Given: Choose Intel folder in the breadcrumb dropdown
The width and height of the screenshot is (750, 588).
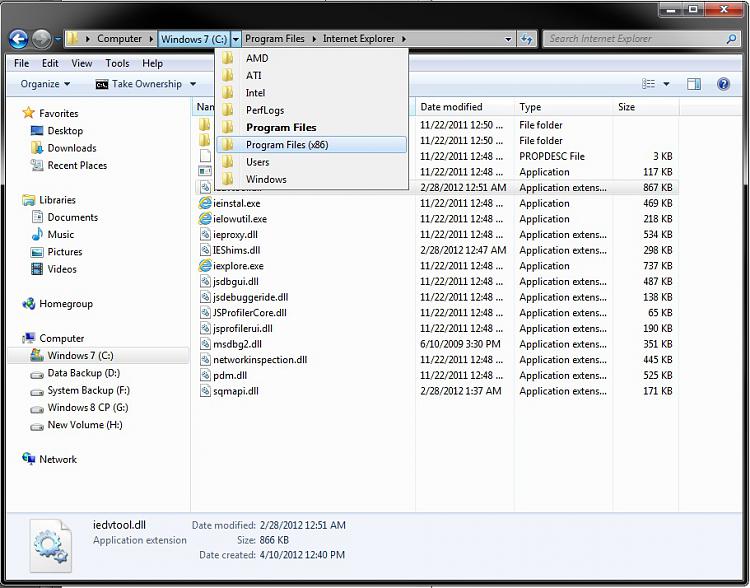Looking at the screenshot, I should coord(311,92).
